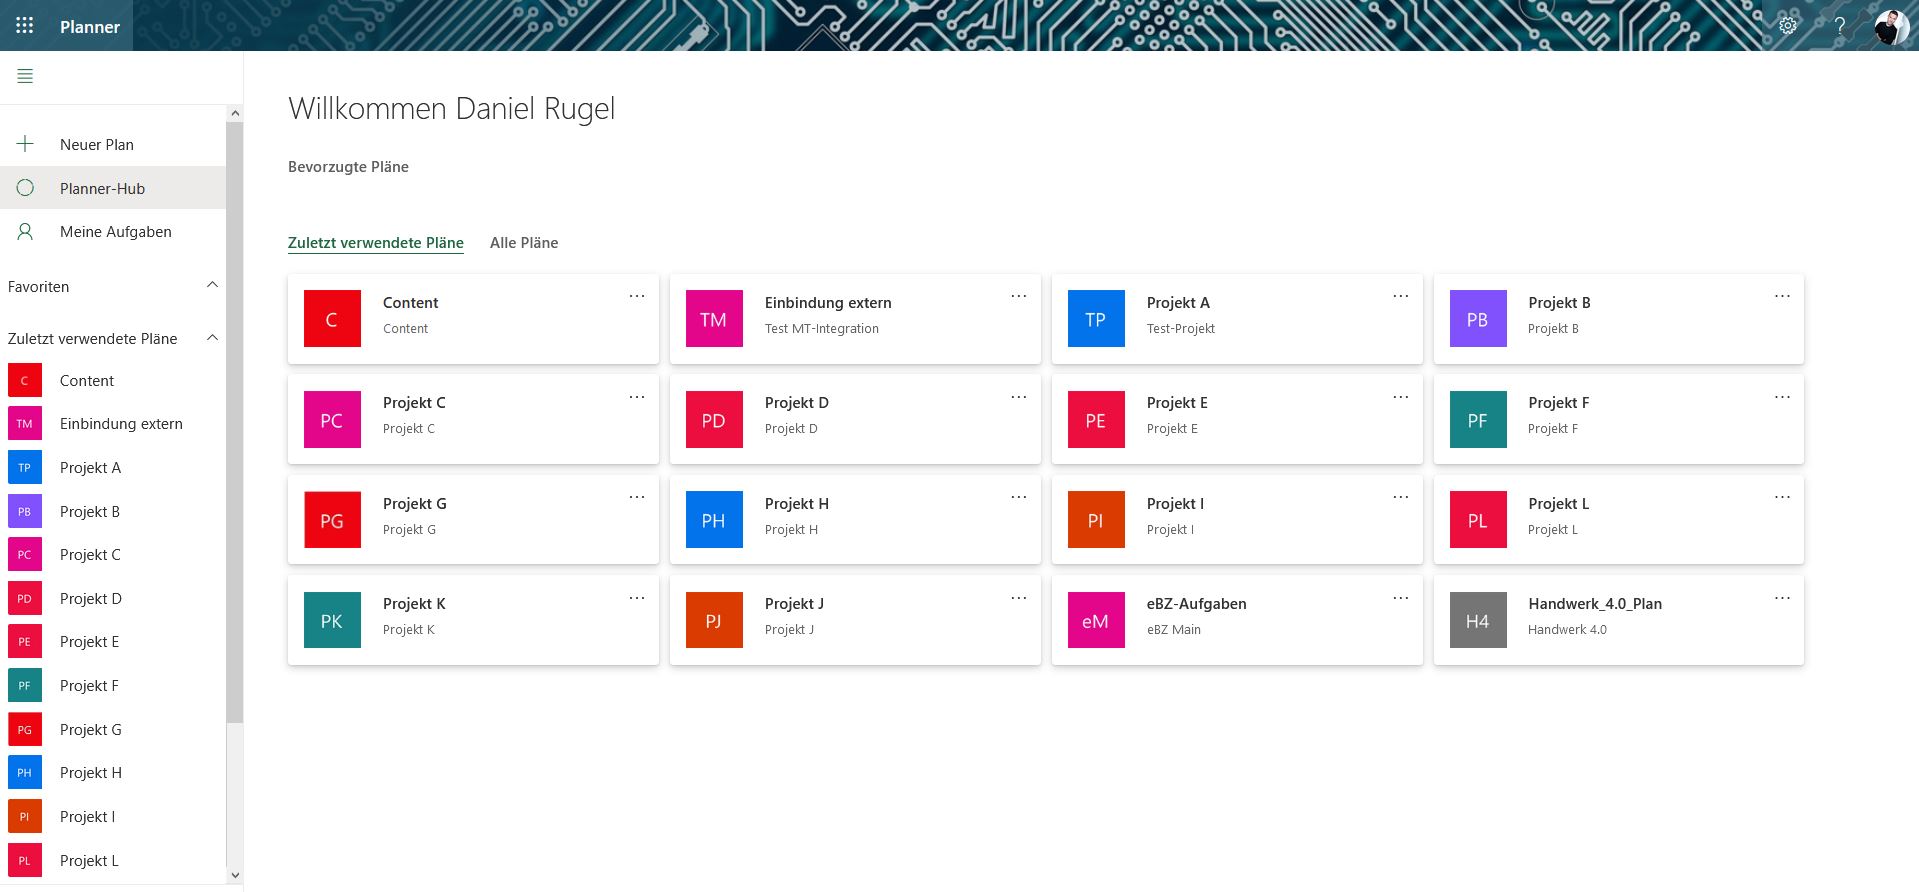Open Projekt A in sidebar list
The height and width of the screenshot is (892, 1919).
pyautogui.click(x=113, y=467)
